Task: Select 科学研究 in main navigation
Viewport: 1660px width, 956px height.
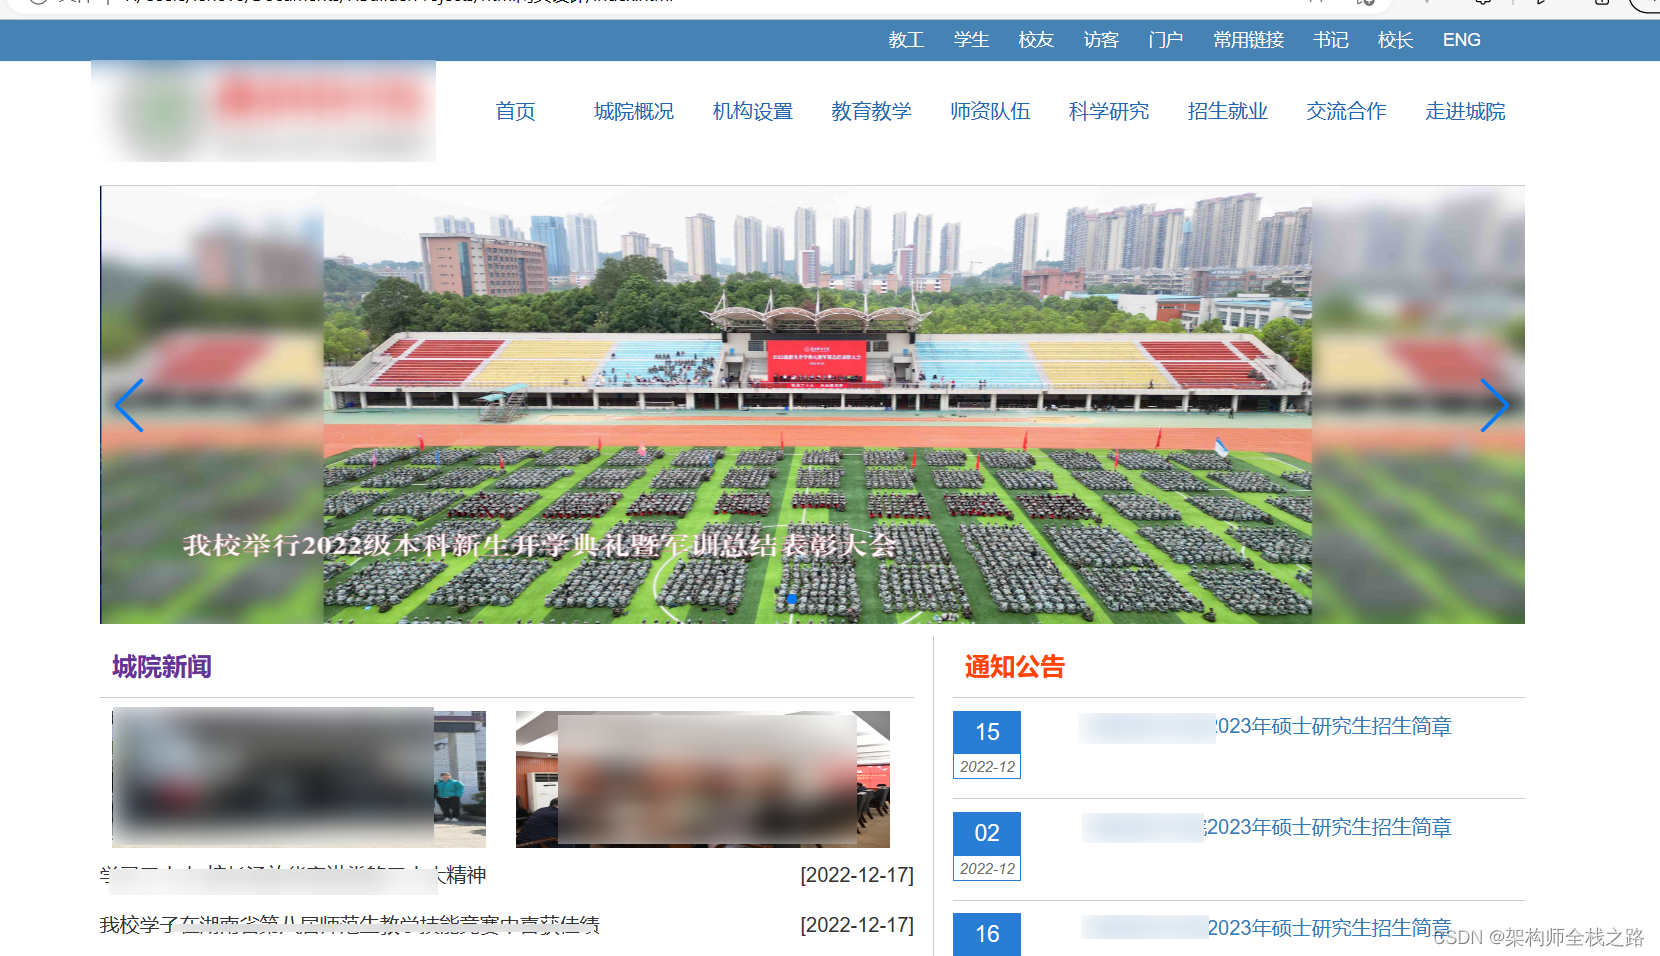Action: click(x=1109, y=111)
